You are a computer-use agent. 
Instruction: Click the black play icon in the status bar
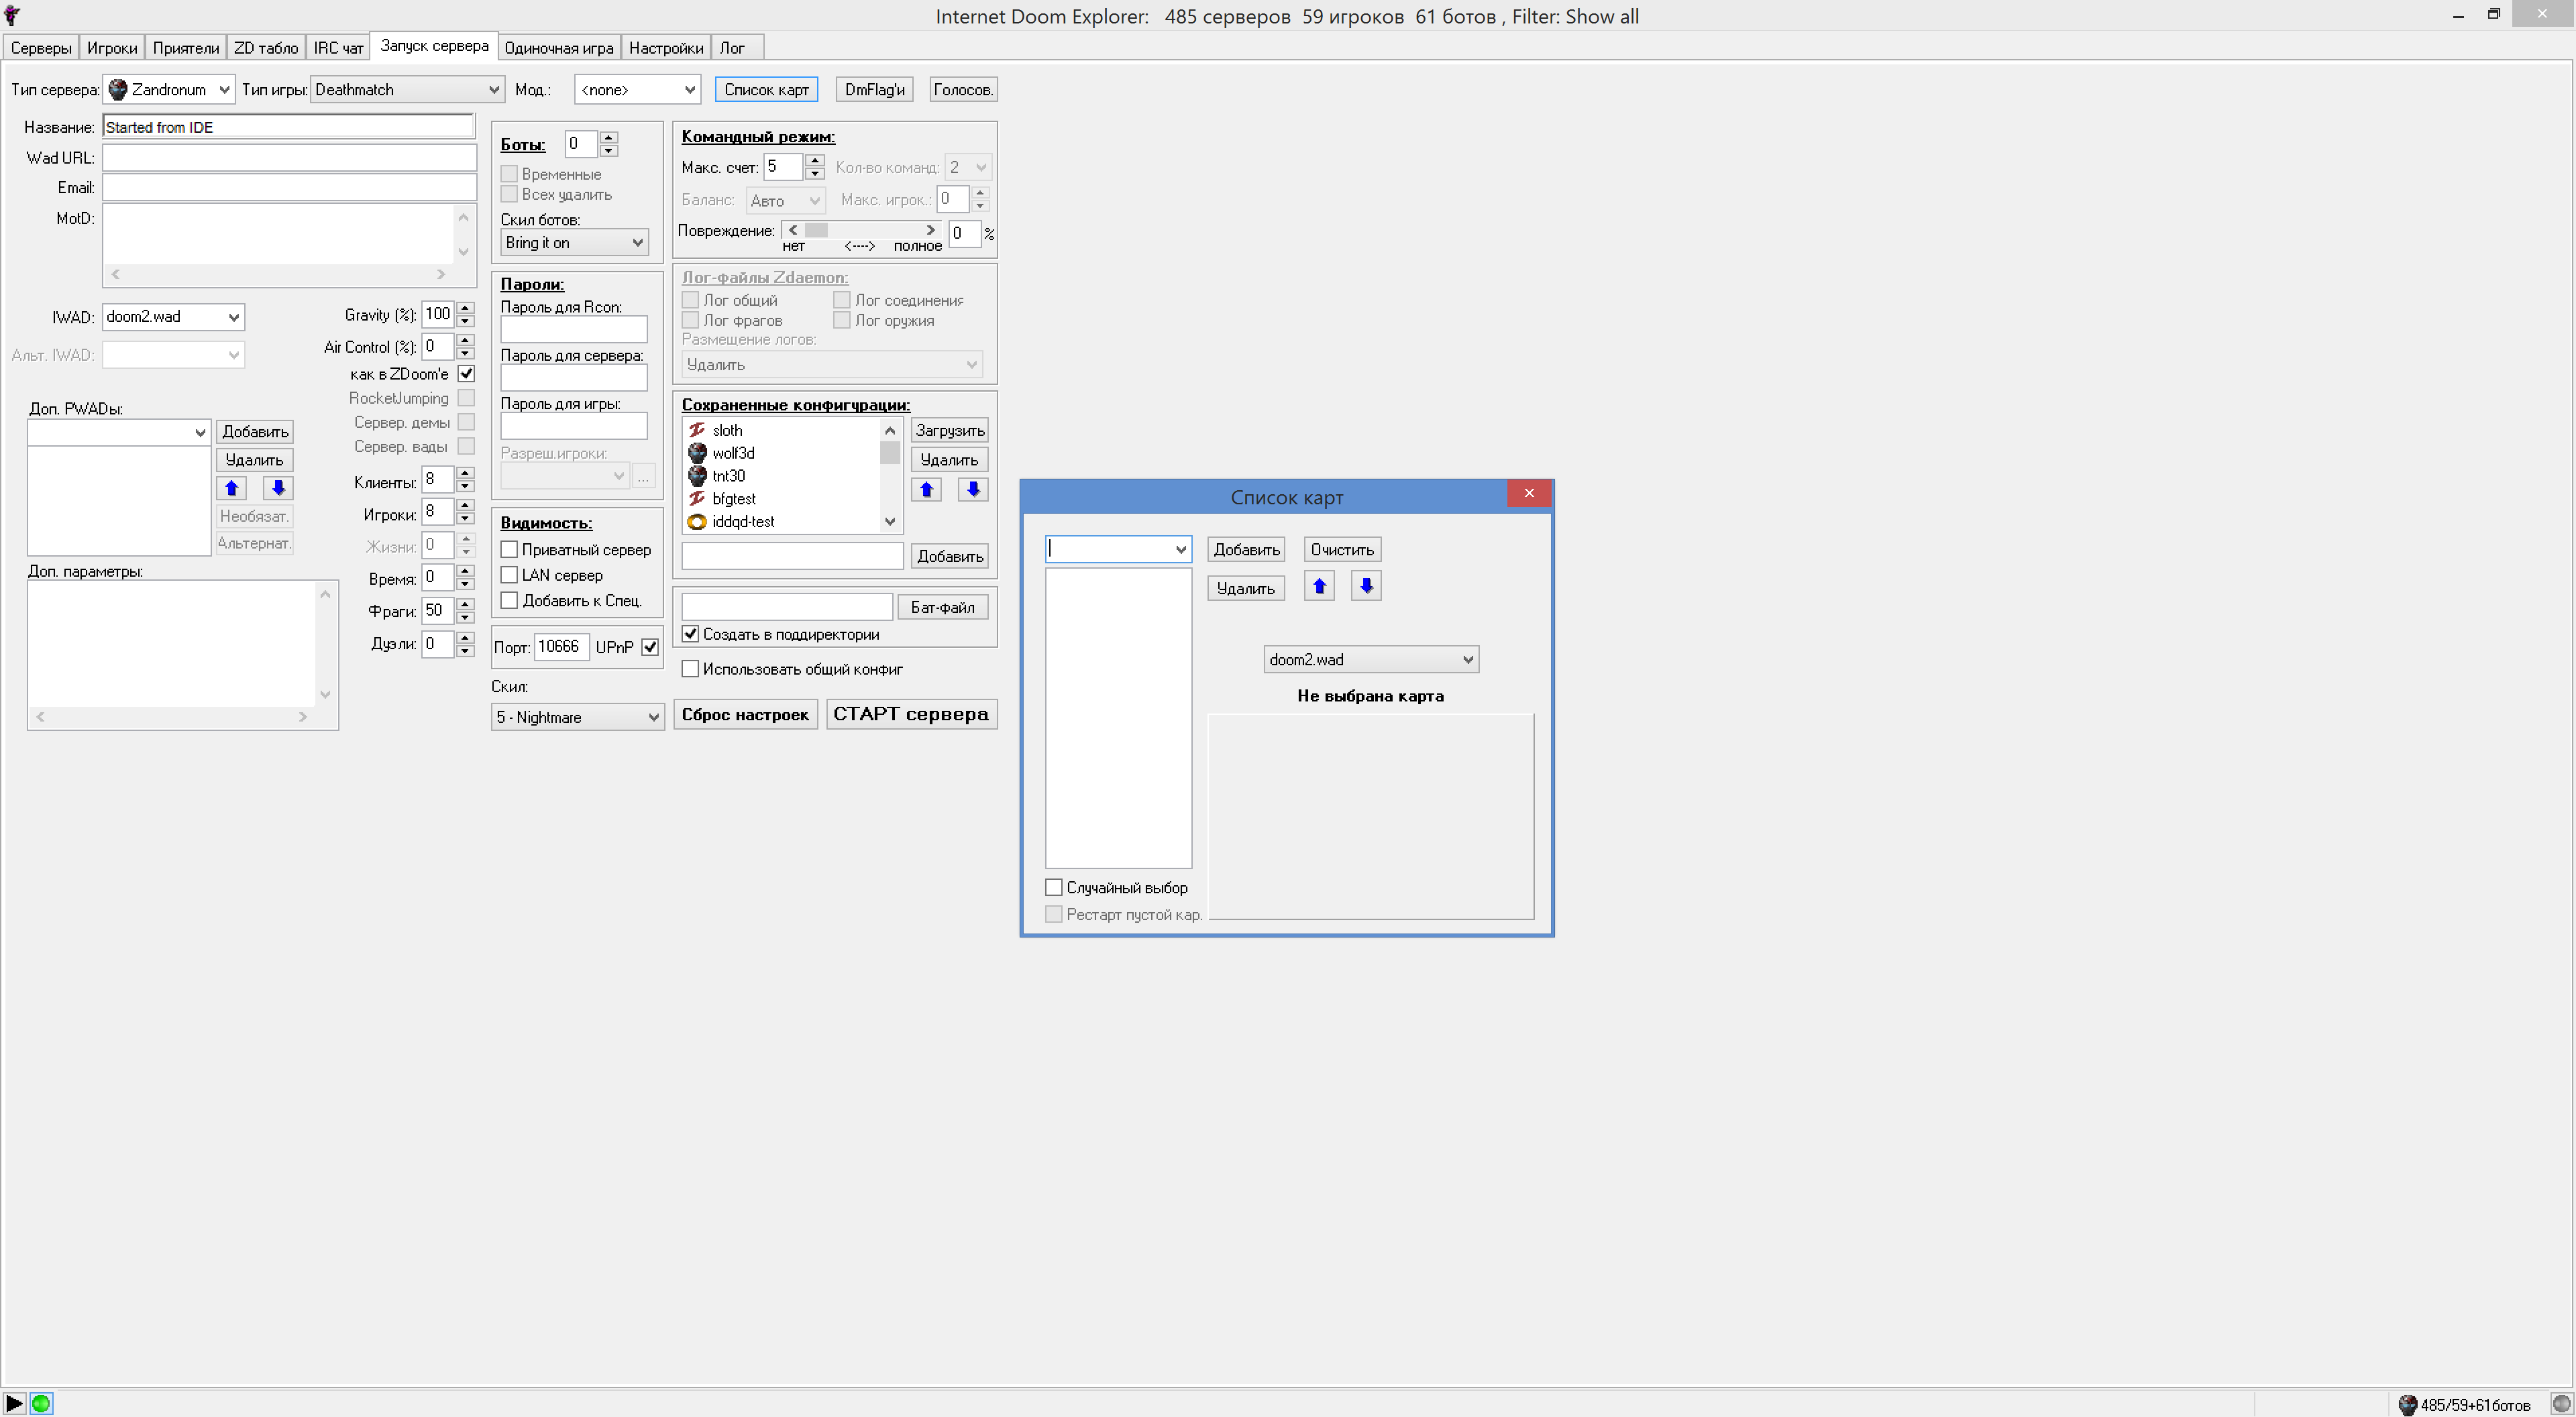tap(14, 1403)
